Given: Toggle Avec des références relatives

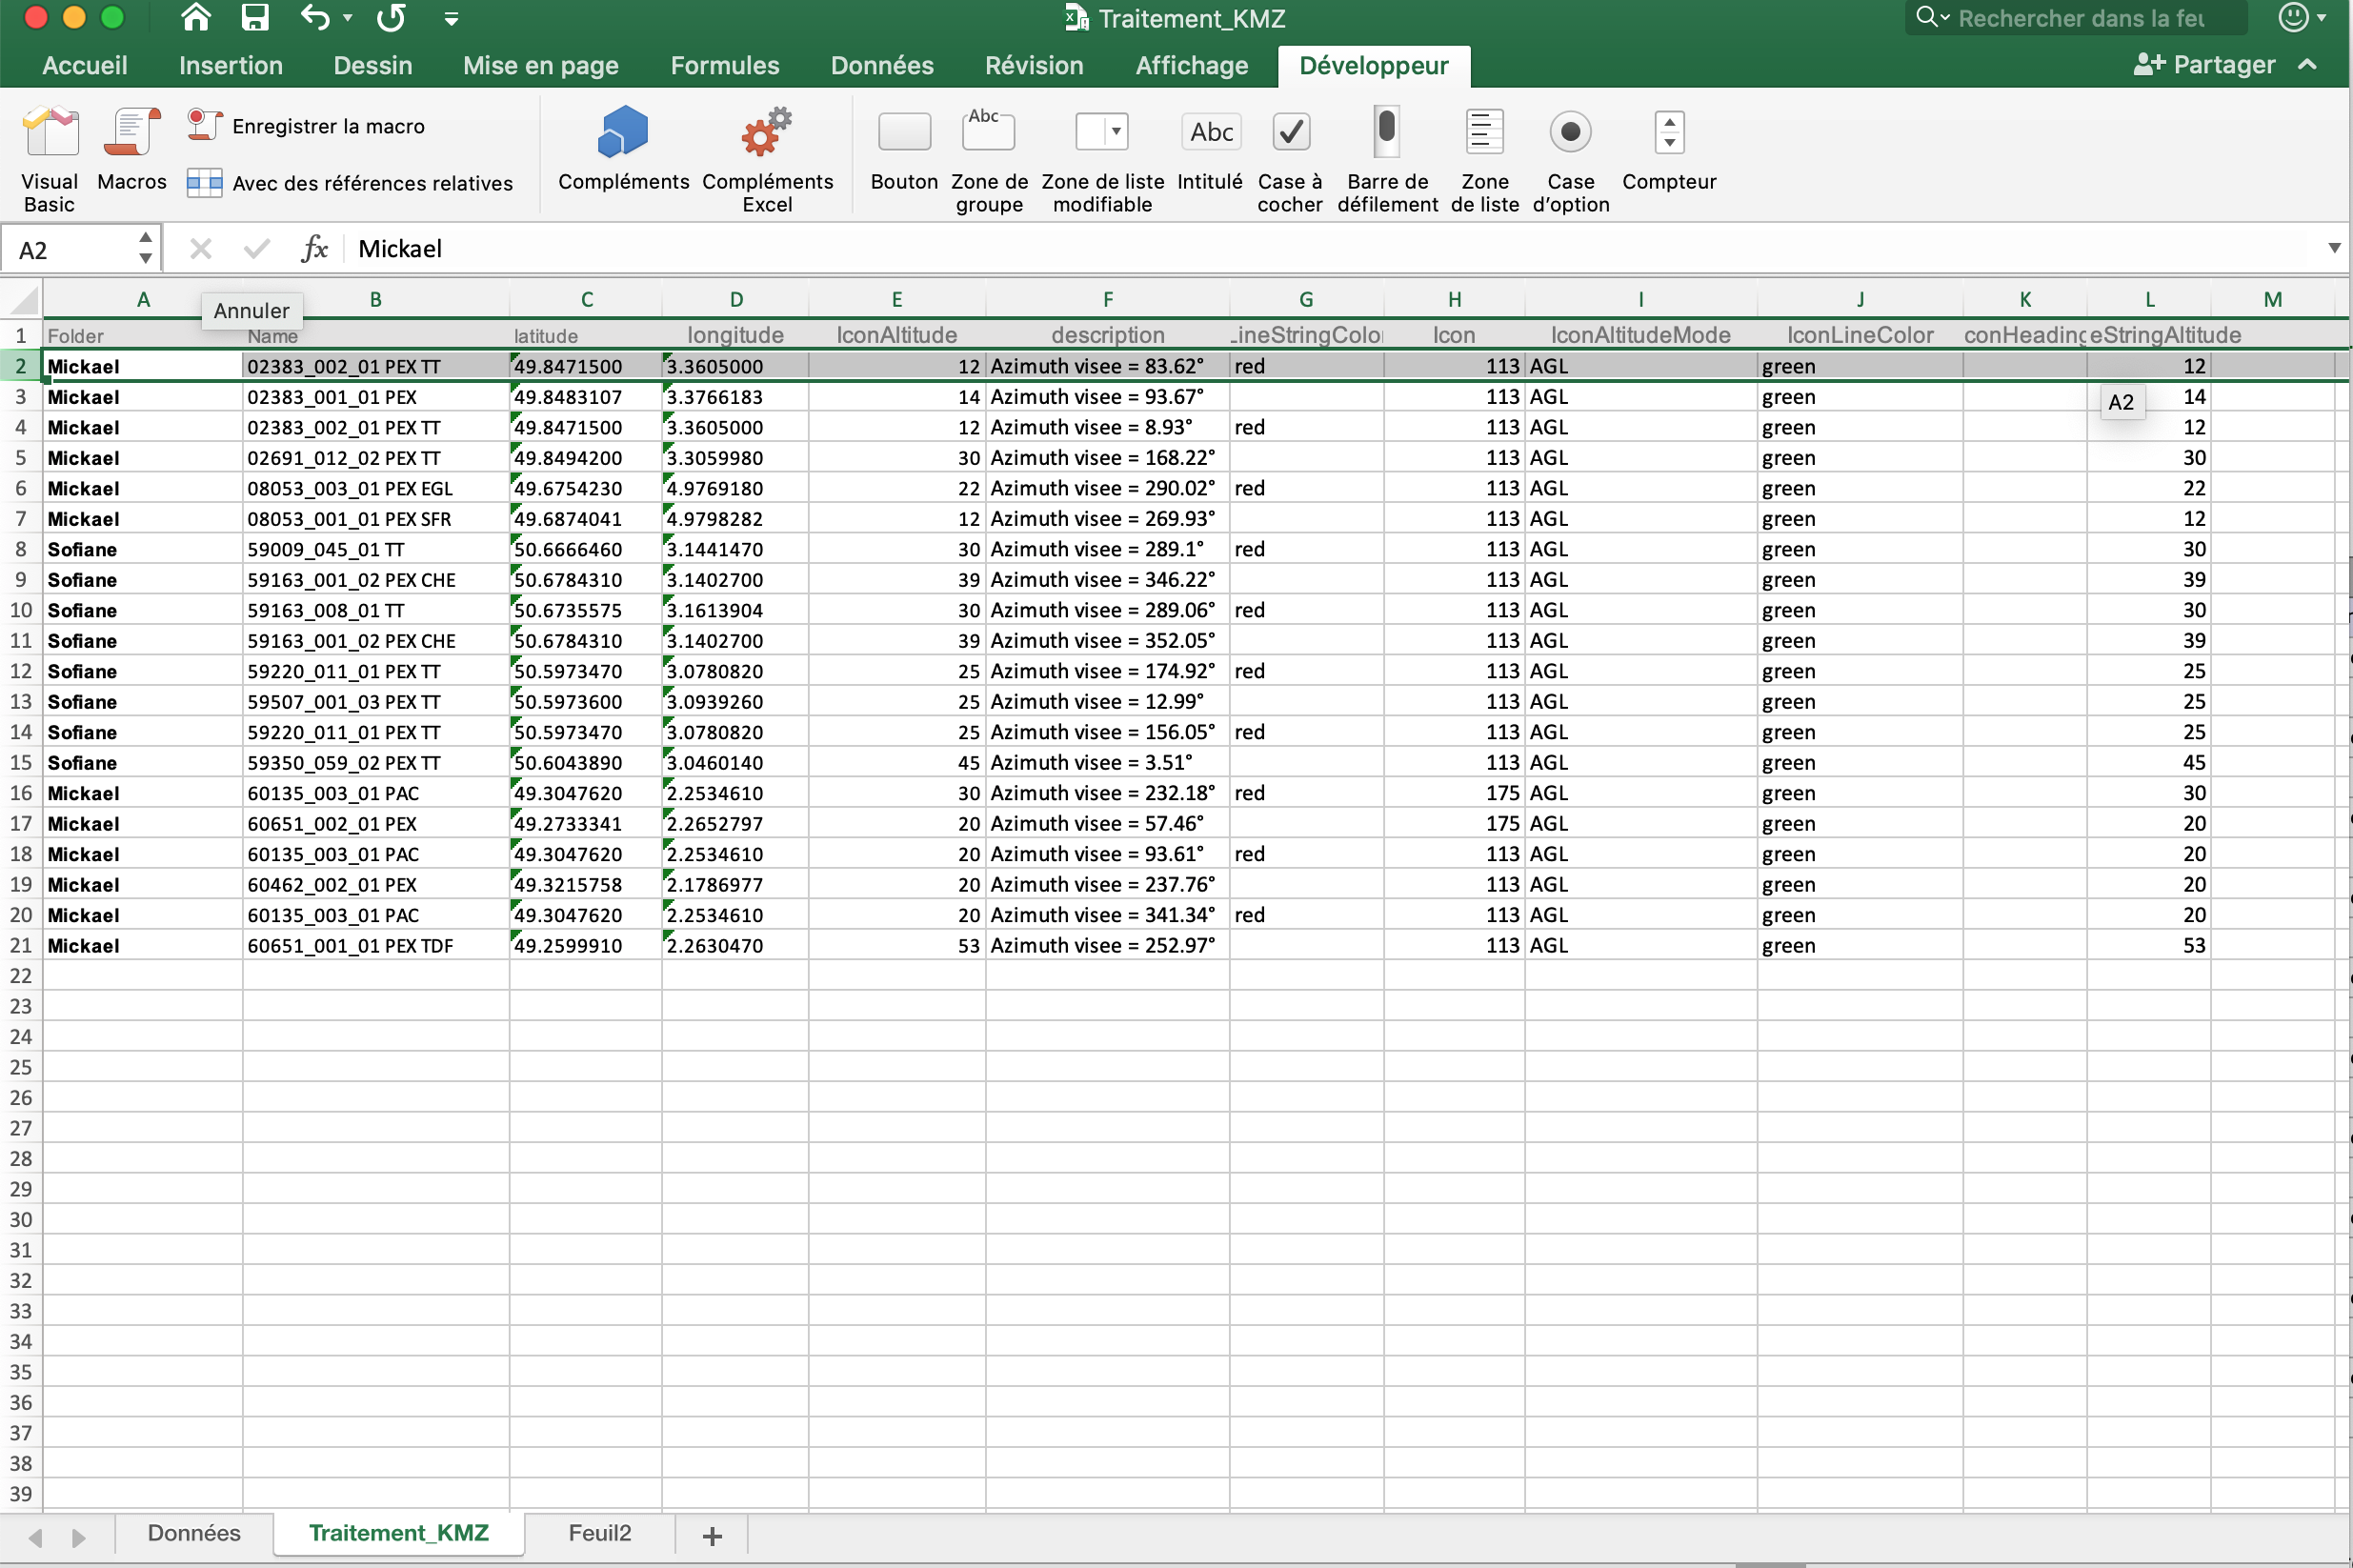Looking at the screenshot, I should coord(350,183).
